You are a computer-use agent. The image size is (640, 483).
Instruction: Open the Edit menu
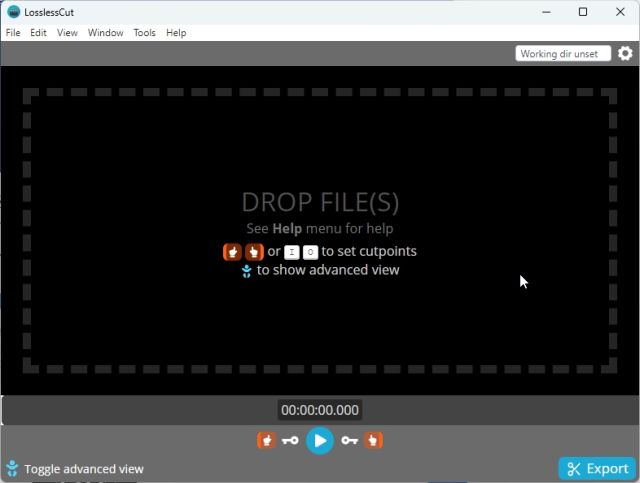point(38,33)
